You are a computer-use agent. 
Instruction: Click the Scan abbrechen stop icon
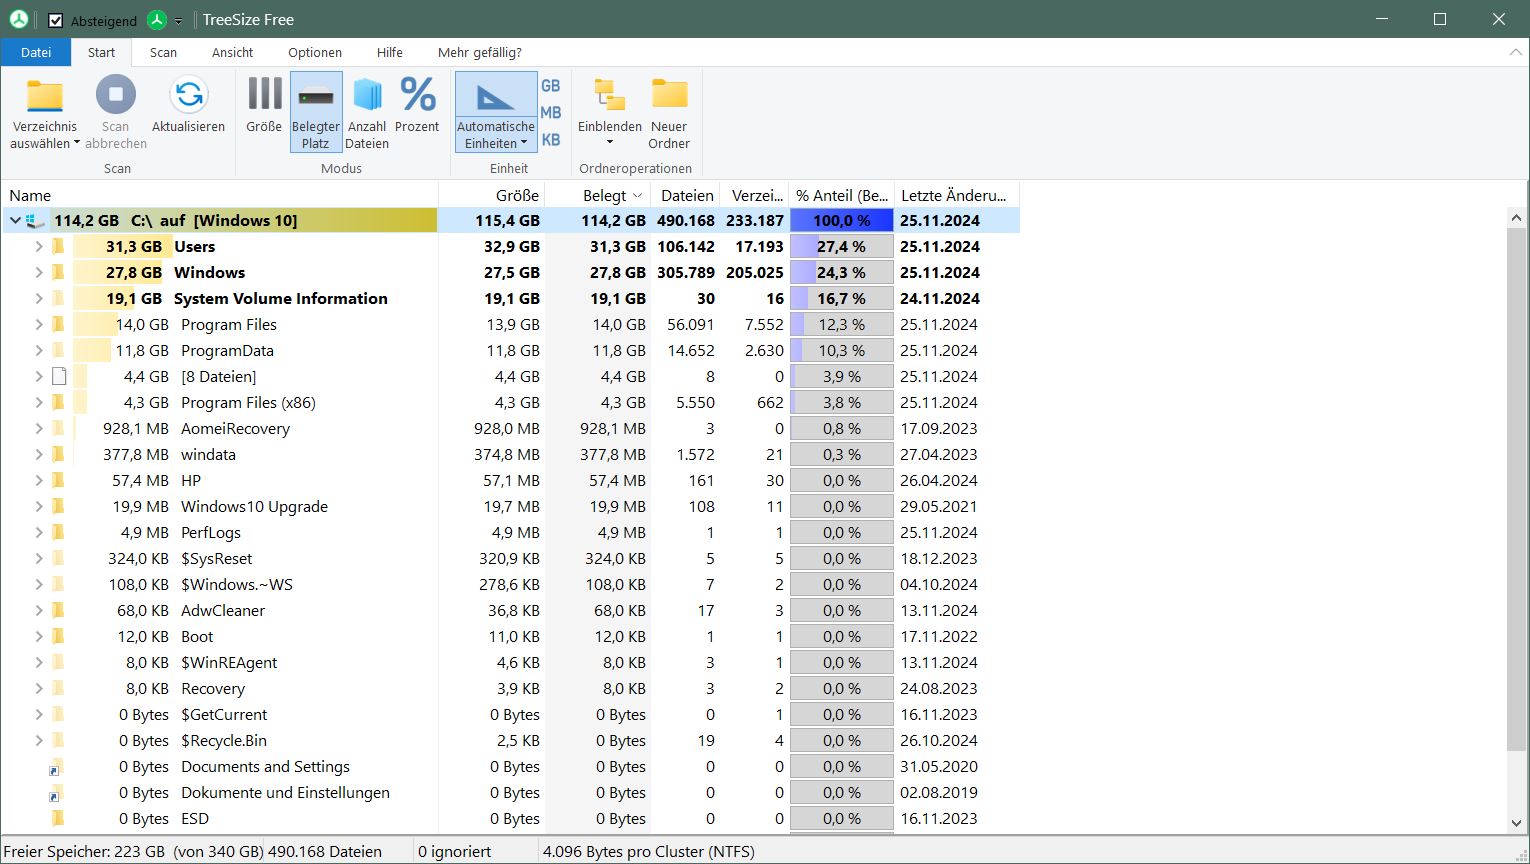click(115, 96)
